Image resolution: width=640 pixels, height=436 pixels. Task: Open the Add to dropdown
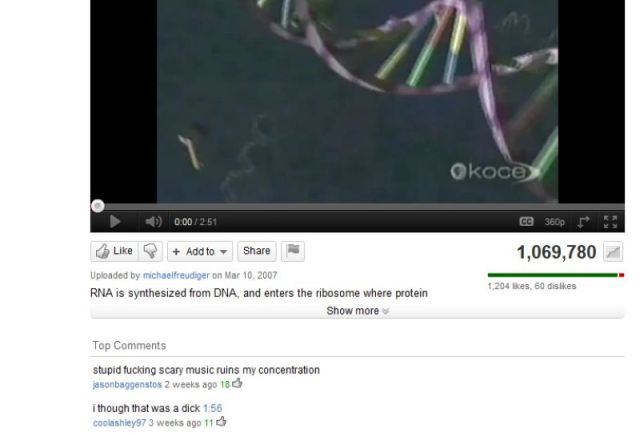coord(200,251)
